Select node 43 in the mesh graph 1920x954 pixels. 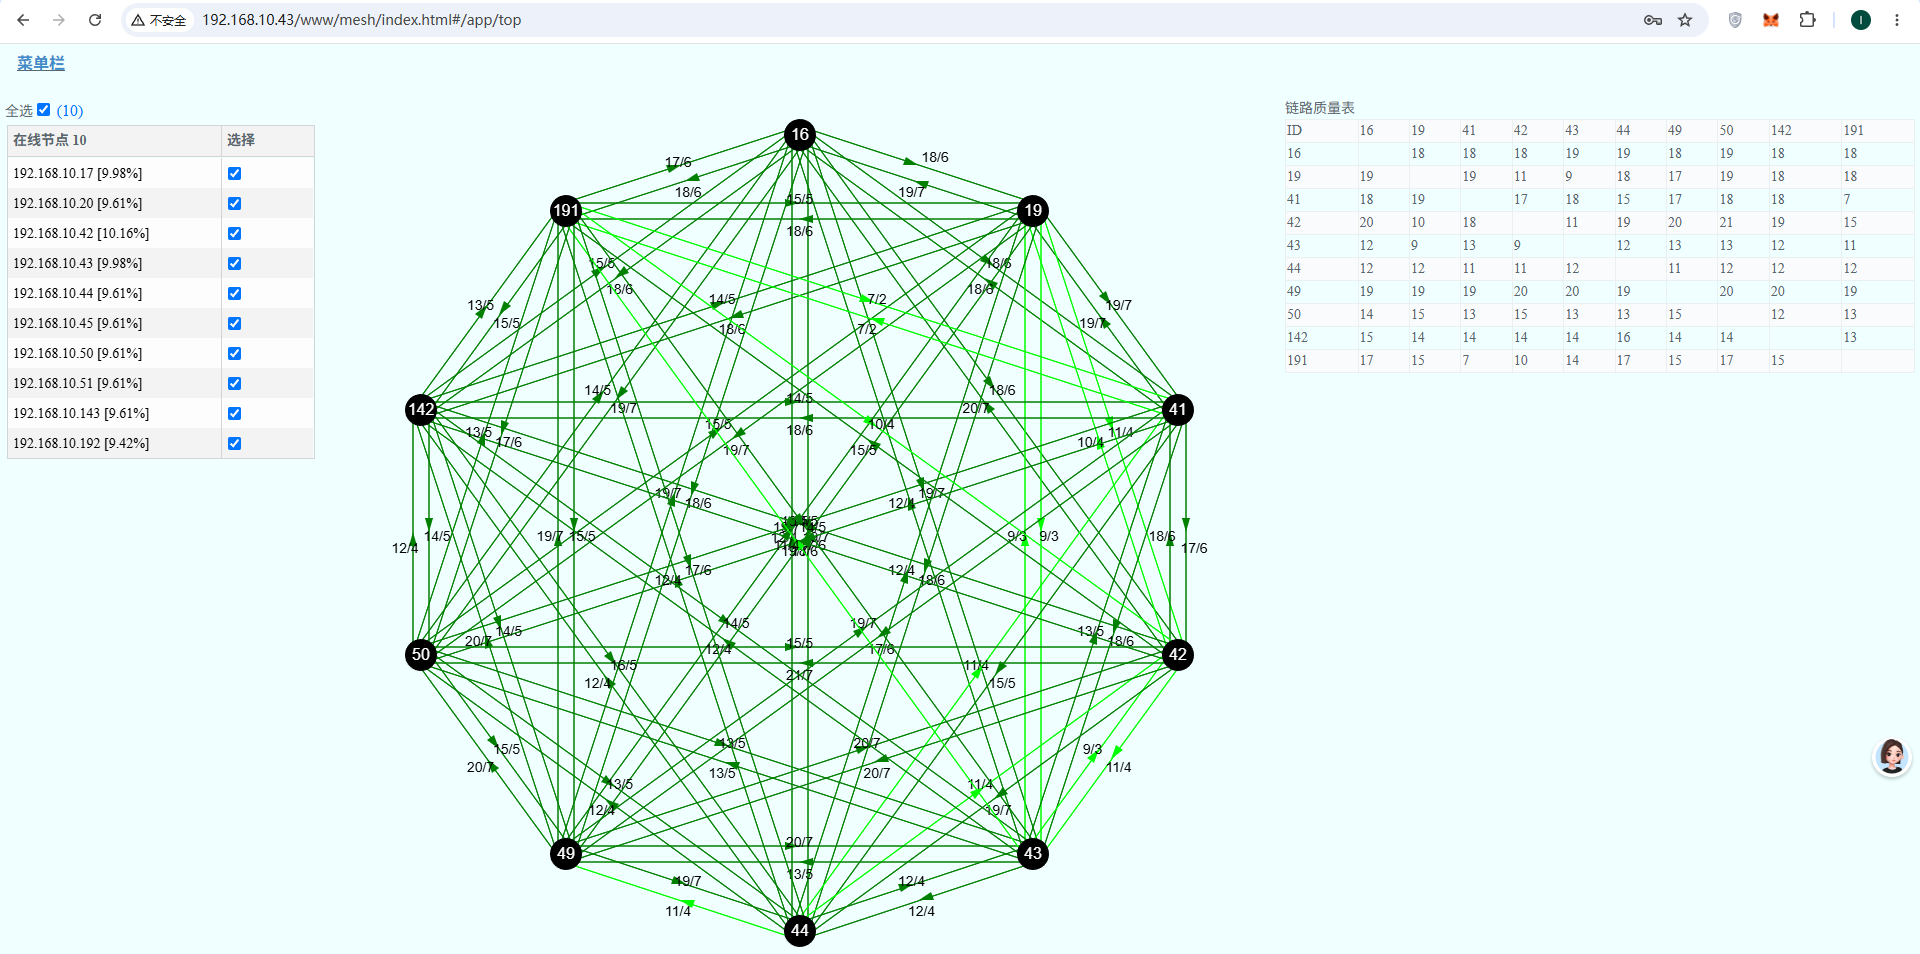pos(1033,853)
